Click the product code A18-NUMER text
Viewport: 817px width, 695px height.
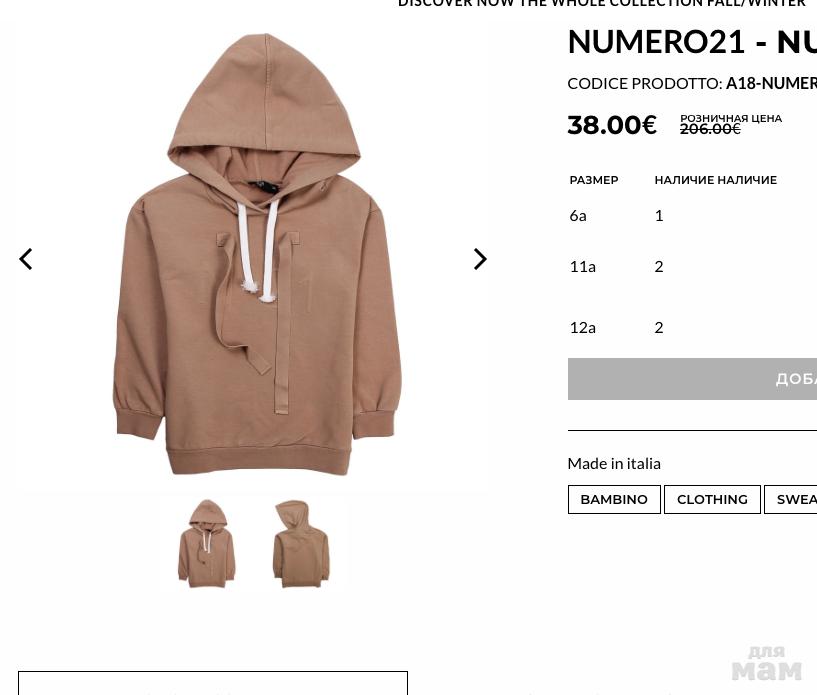[771, 83]
